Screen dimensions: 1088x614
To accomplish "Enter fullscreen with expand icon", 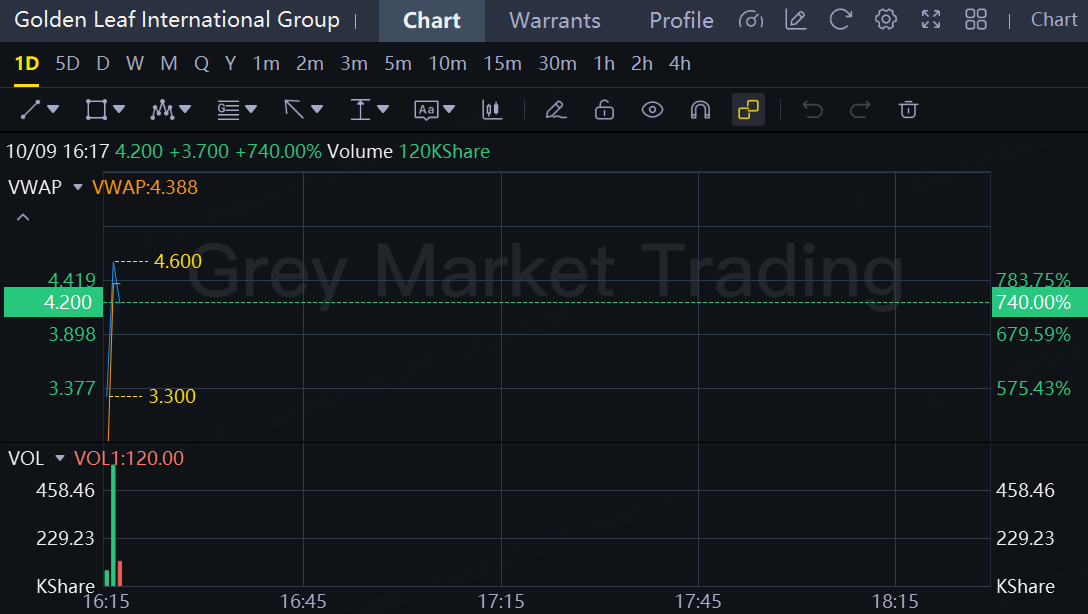I will coord(930,20).
